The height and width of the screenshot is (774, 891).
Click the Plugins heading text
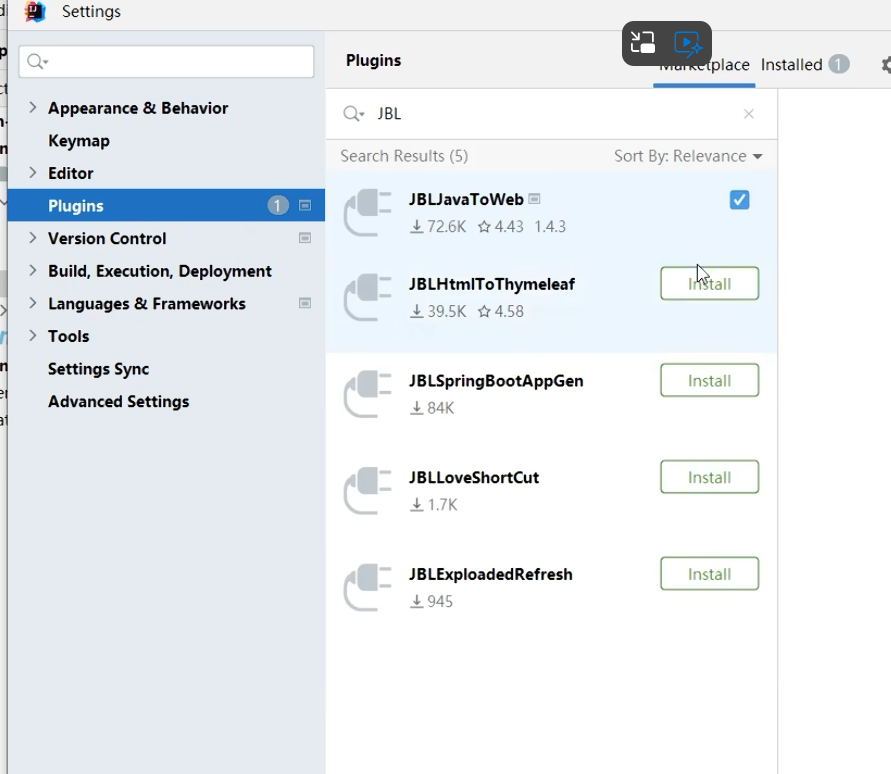[373, 60]
